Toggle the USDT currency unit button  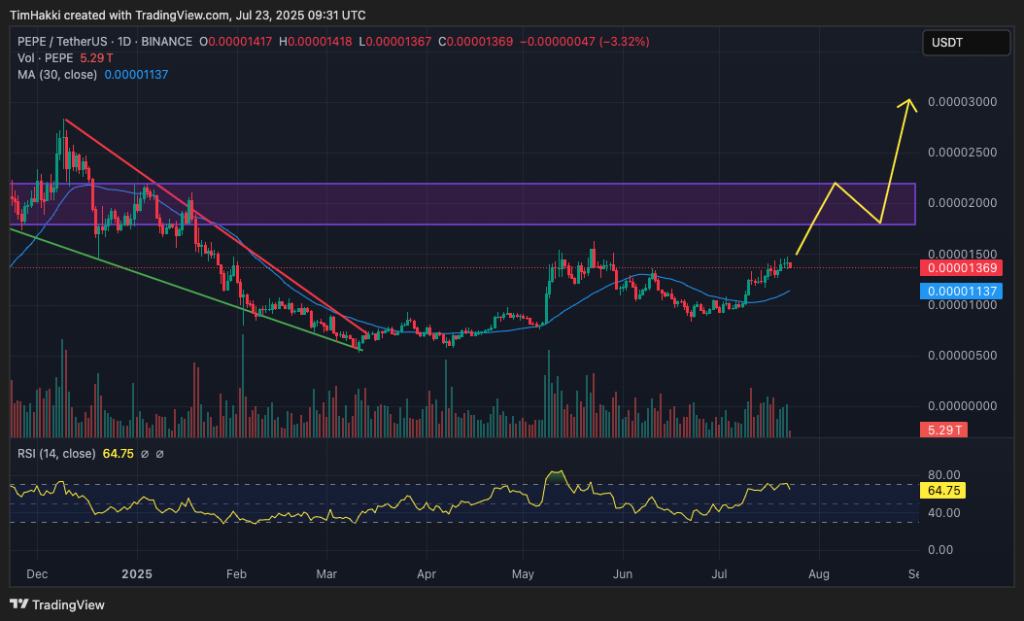966,42
